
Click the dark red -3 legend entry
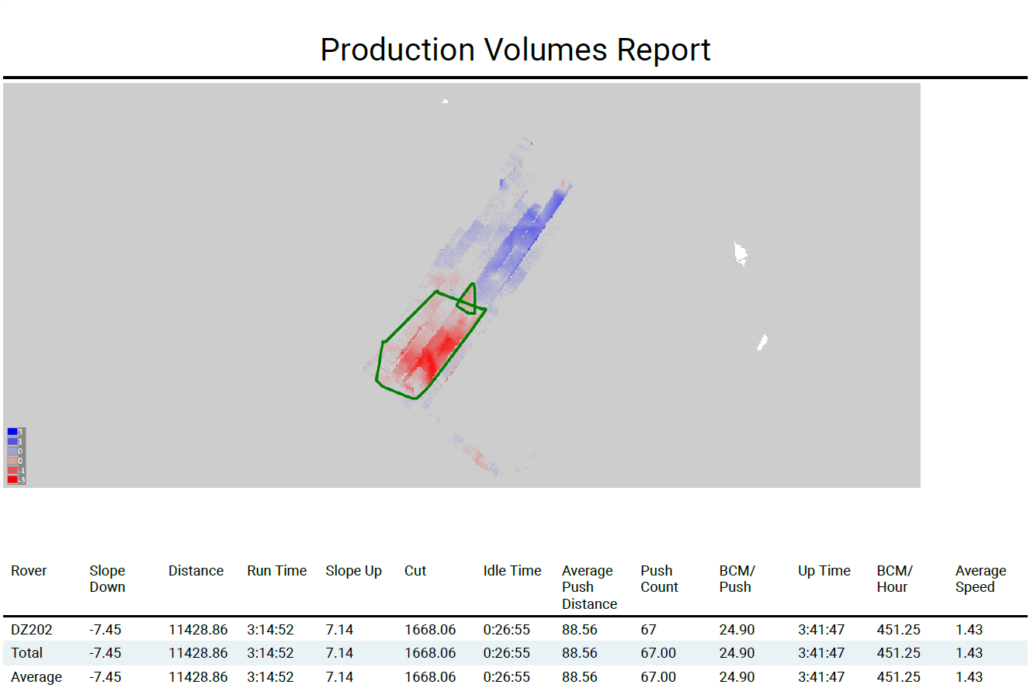point(11,479)
